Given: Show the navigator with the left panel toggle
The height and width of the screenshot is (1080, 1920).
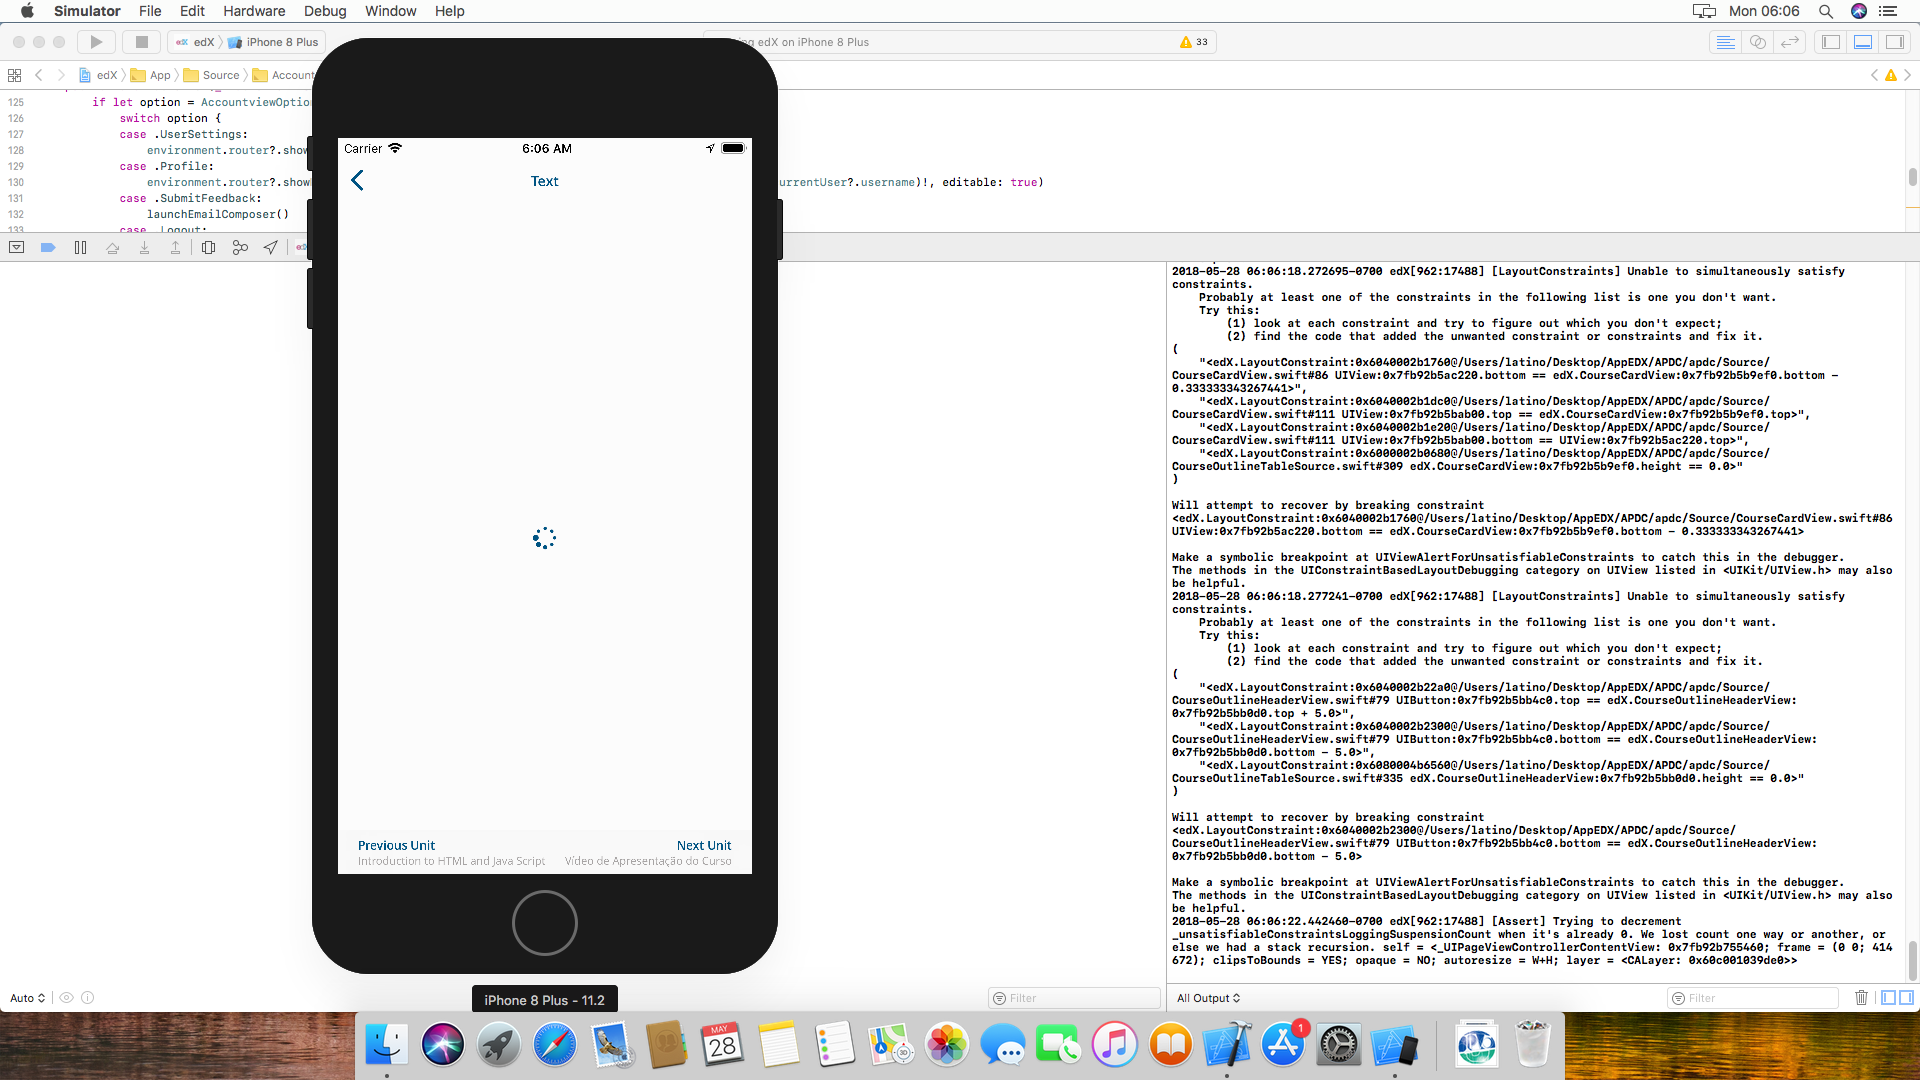Looking at the screenshot, I should (1831, 42).
